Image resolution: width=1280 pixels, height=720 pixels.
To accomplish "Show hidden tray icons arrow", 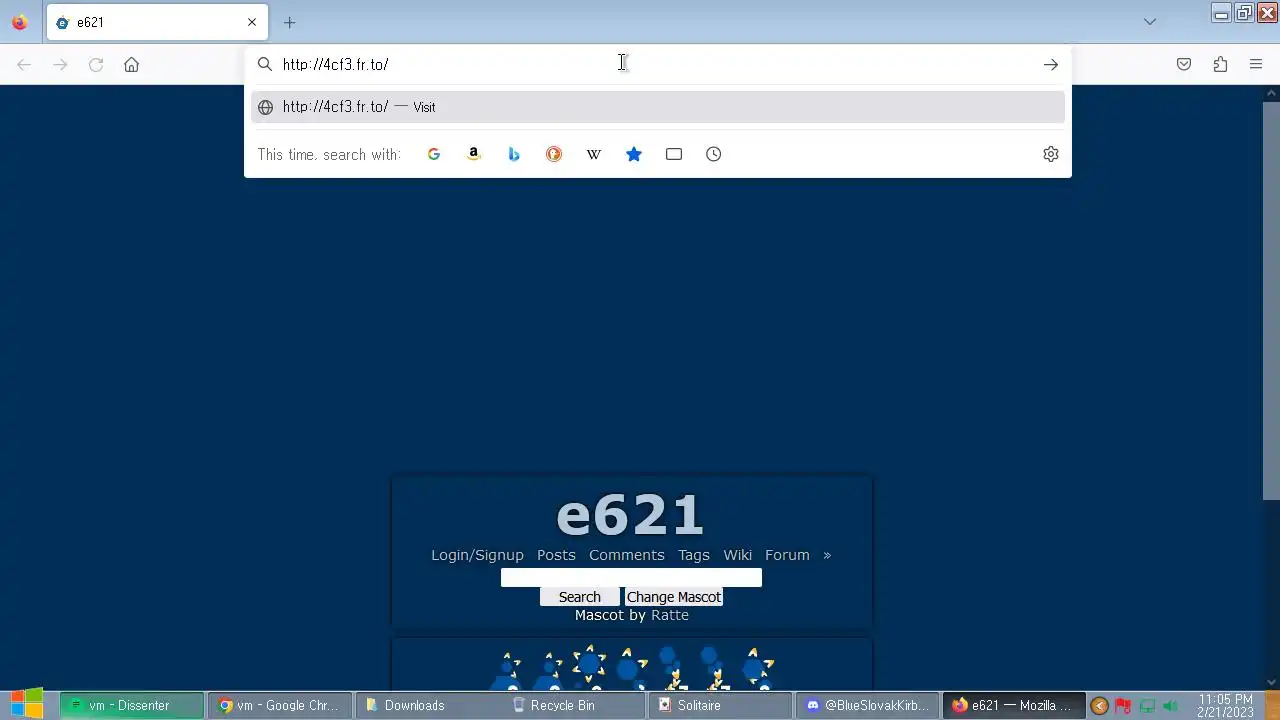I will point(1099,706).
